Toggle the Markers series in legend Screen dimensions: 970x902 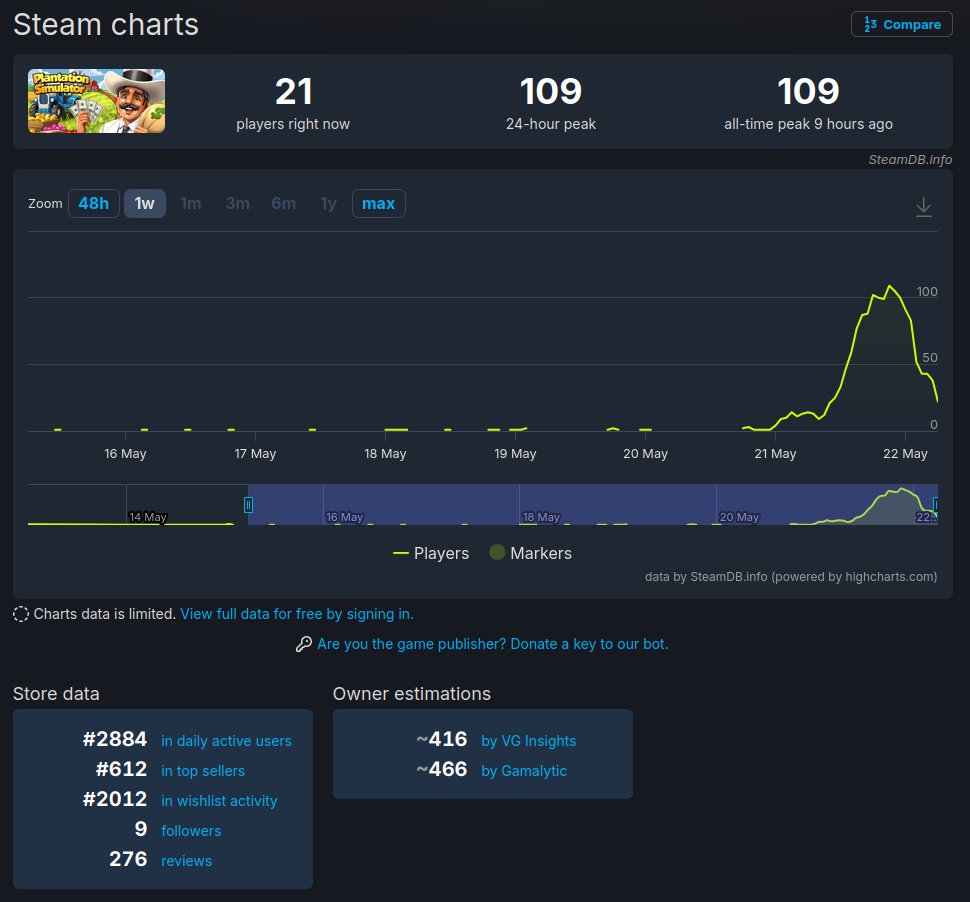(x=531, y=553)
